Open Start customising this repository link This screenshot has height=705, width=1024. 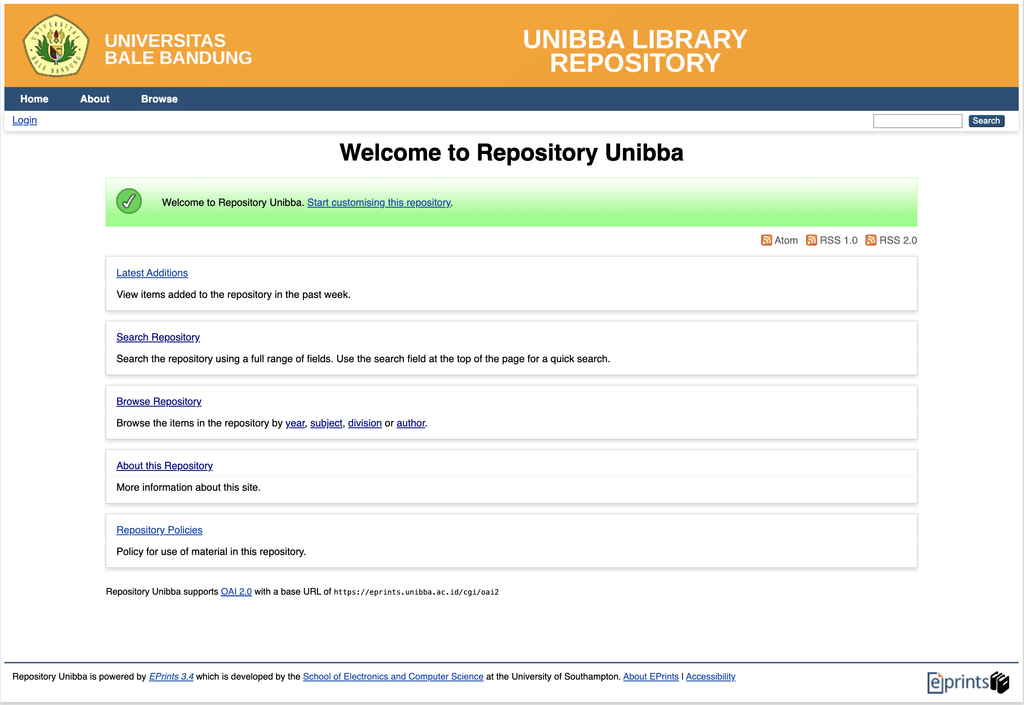379,202
